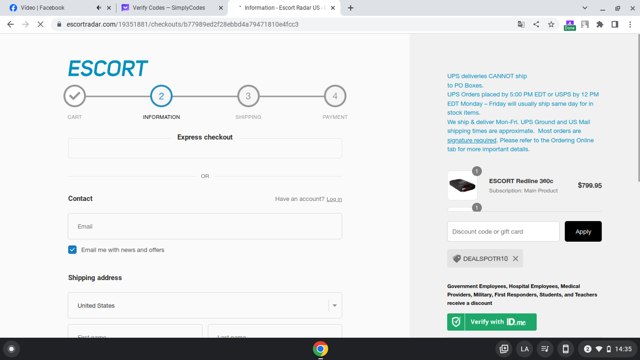Viewport: 640px width, 360px height.
Task: Click step 2 Information circle
Action: click(x=161, y=96)
